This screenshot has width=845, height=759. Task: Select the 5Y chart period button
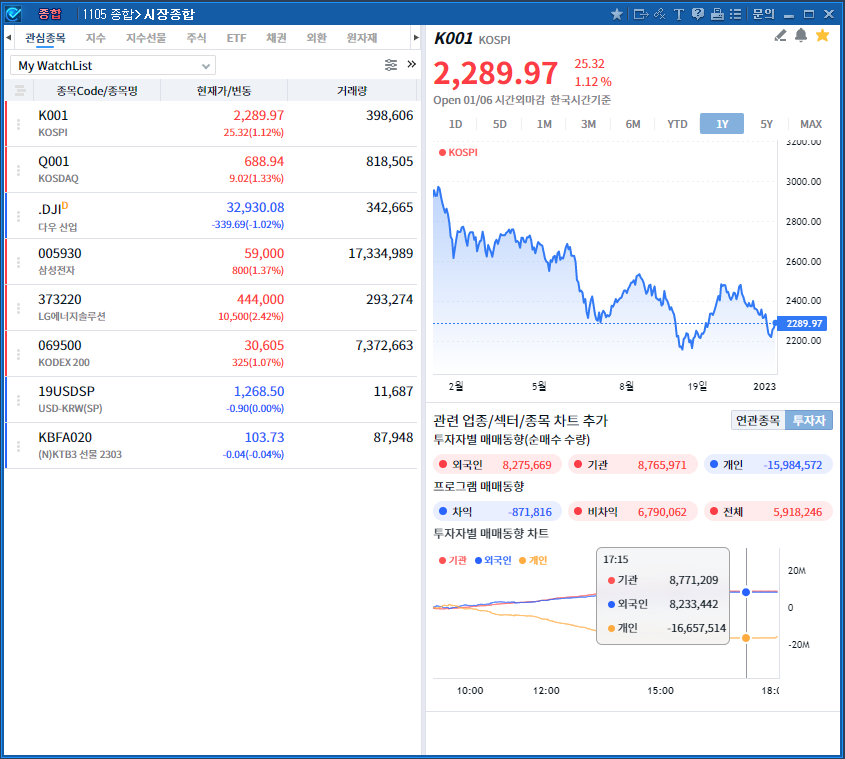coord(766,124)
